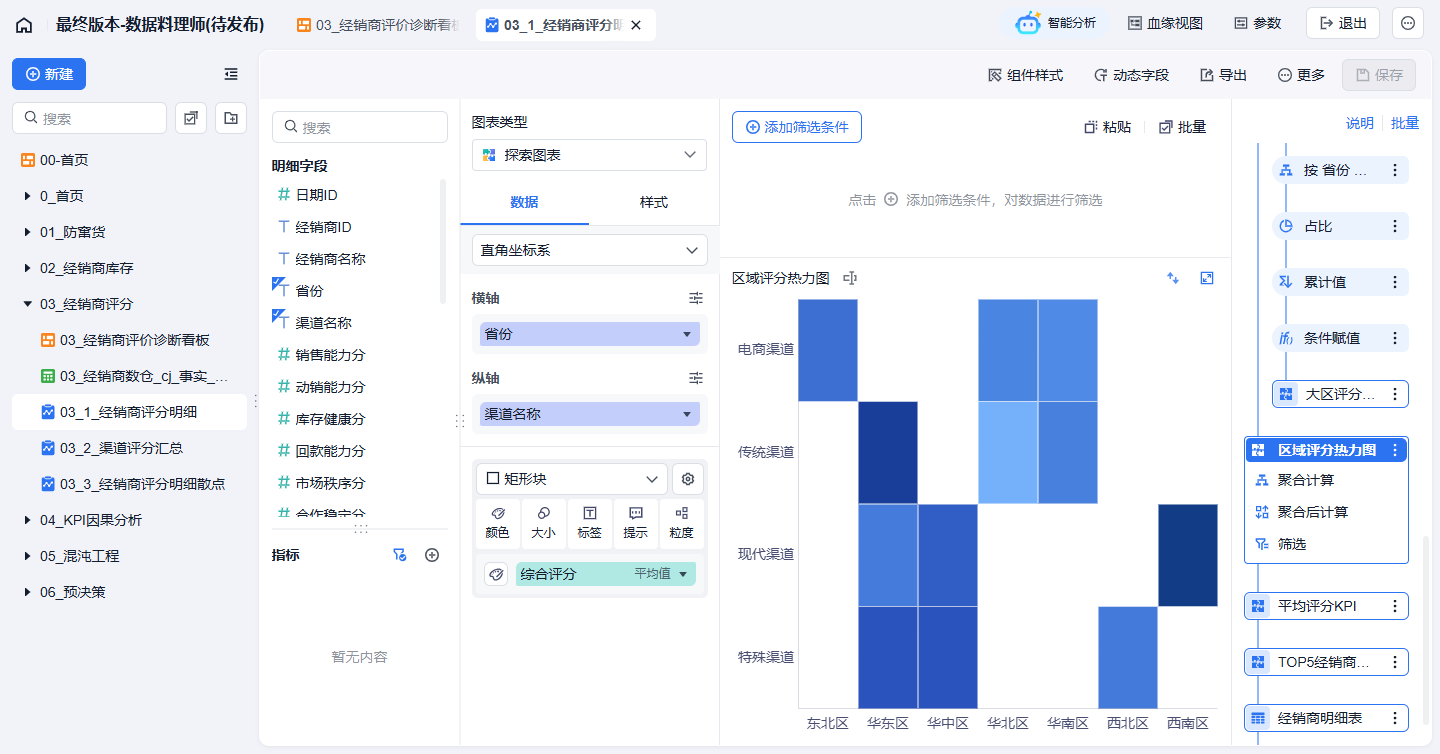Click the batch-select checkbox icon beside search

(191, 118)
